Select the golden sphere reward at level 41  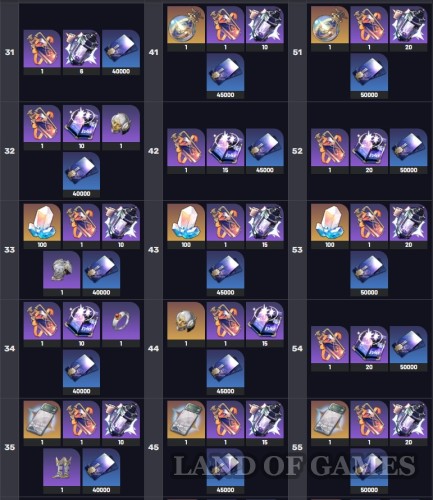186,28
